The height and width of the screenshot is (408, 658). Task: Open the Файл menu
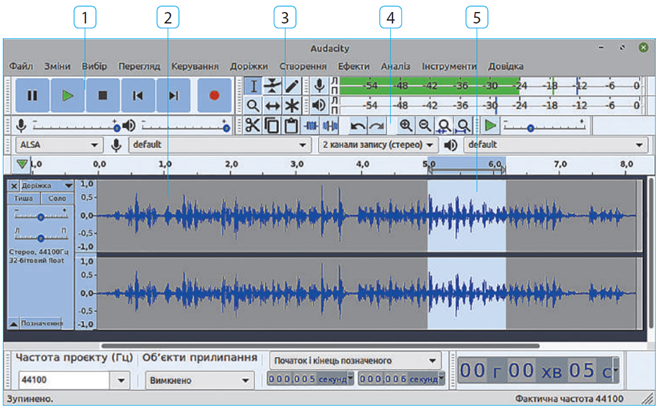(x=21, y=66)
